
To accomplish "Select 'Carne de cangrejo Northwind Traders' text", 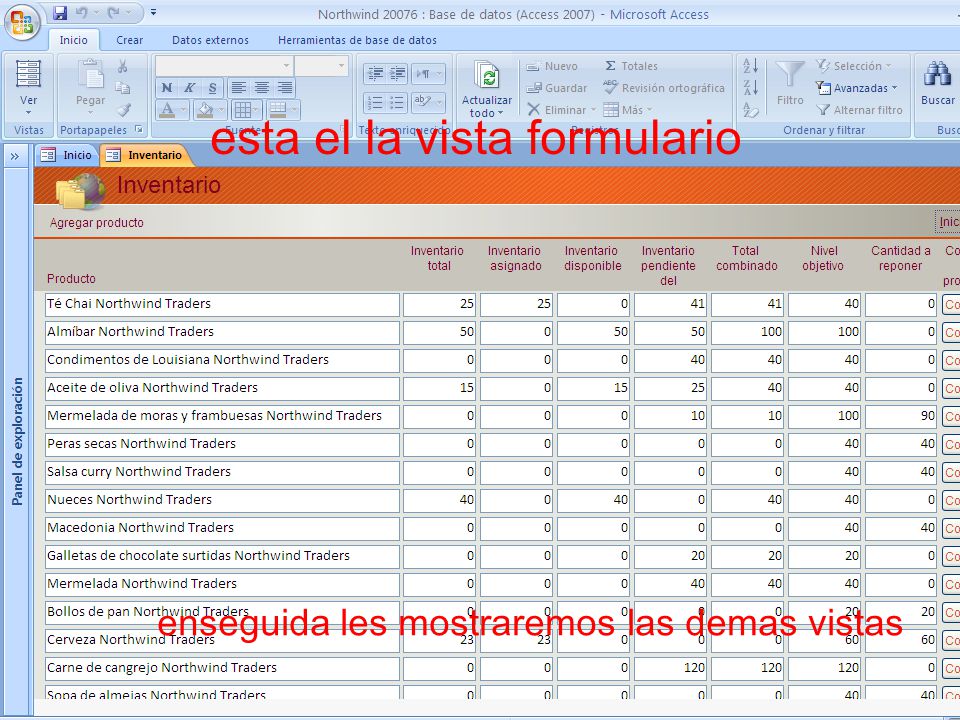I will (162, 667).
